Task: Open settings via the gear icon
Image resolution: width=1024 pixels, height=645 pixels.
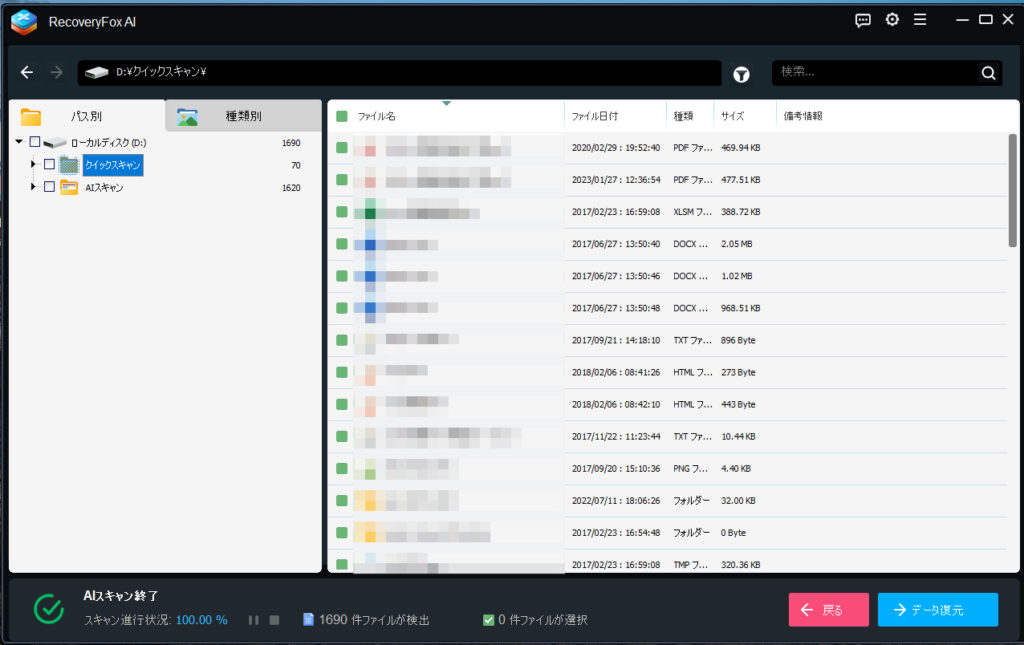Action: [x=892, y=20]
